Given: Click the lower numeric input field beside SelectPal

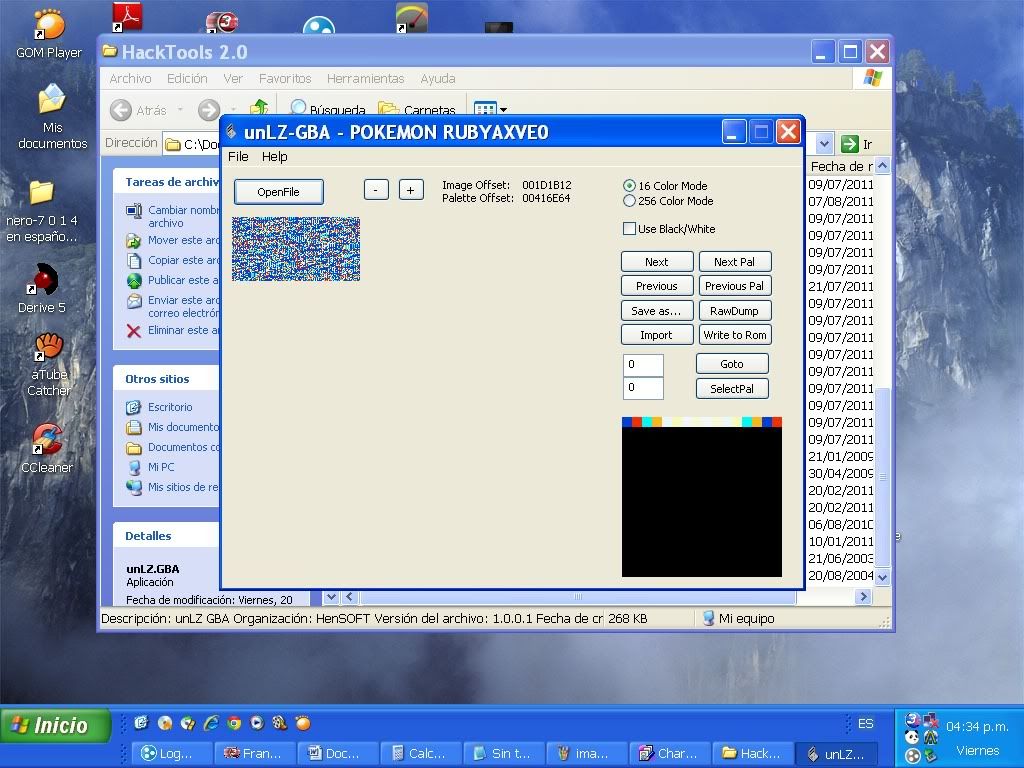Looking at the screenshot, I should click(643, 388).
